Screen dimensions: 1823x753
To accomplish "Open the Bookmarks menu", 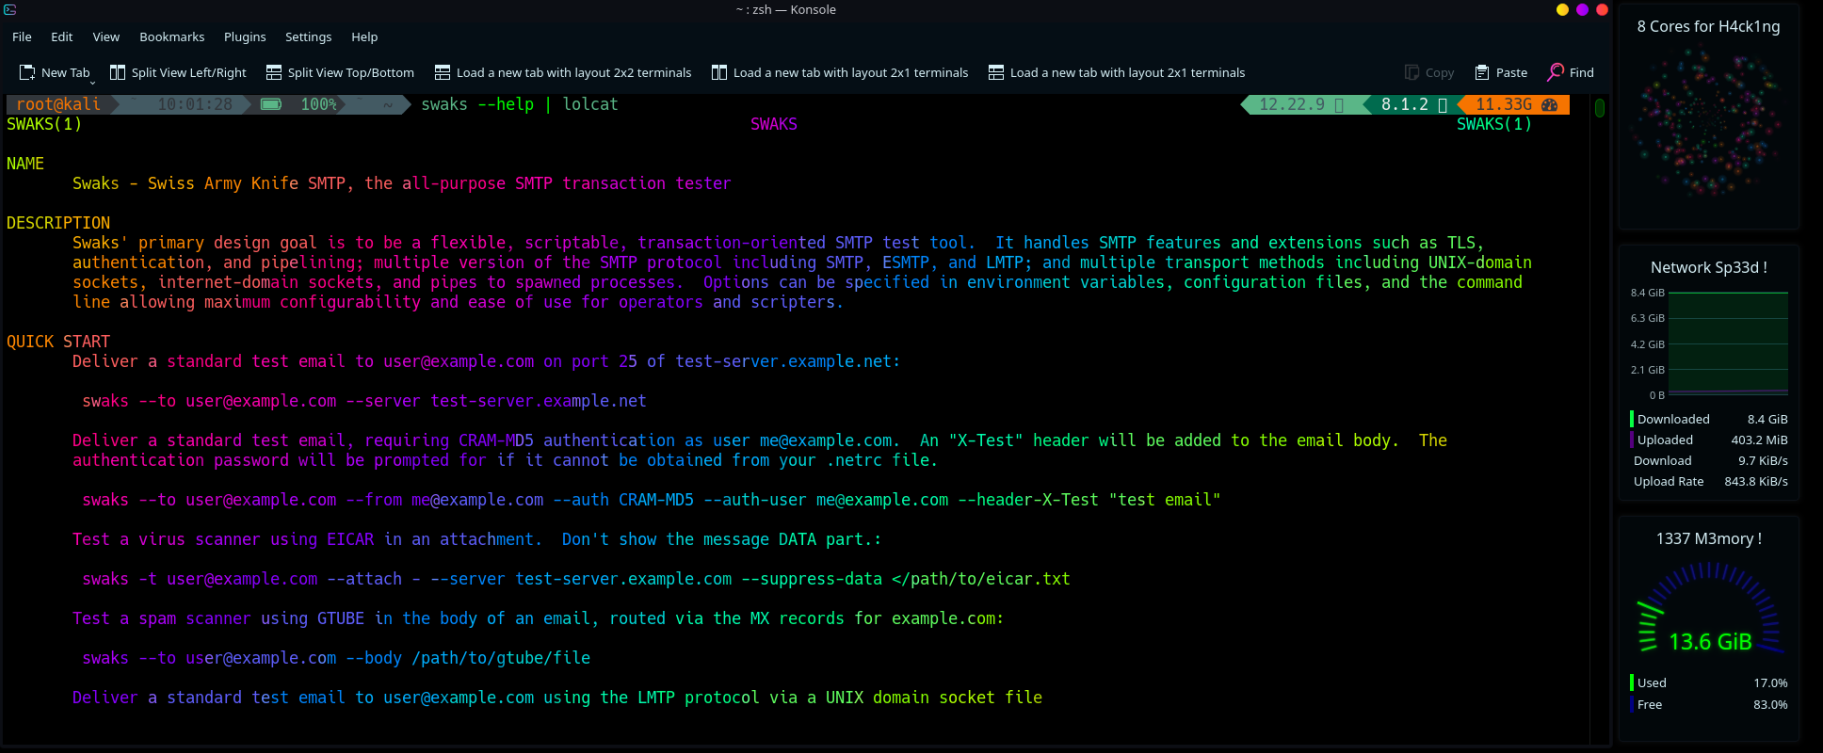I will click(x=172, y=37).
